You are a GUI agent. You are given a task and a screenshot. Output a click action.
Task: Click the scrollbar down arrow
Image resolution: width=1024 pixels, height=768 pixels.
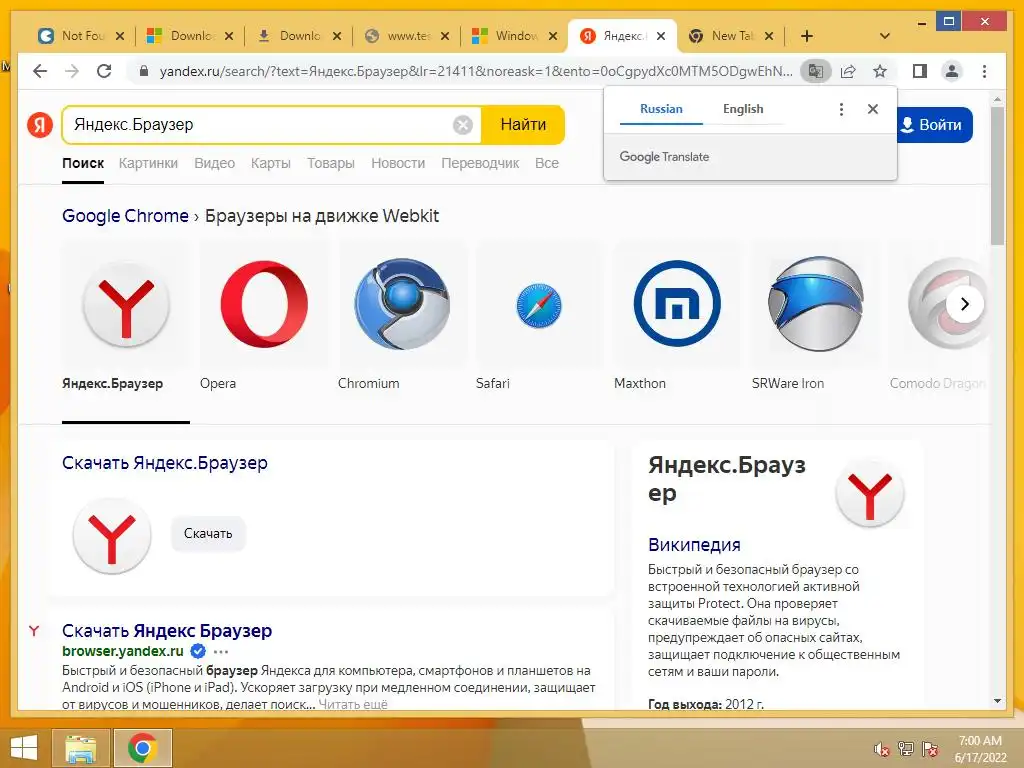(x=997, y=701)
